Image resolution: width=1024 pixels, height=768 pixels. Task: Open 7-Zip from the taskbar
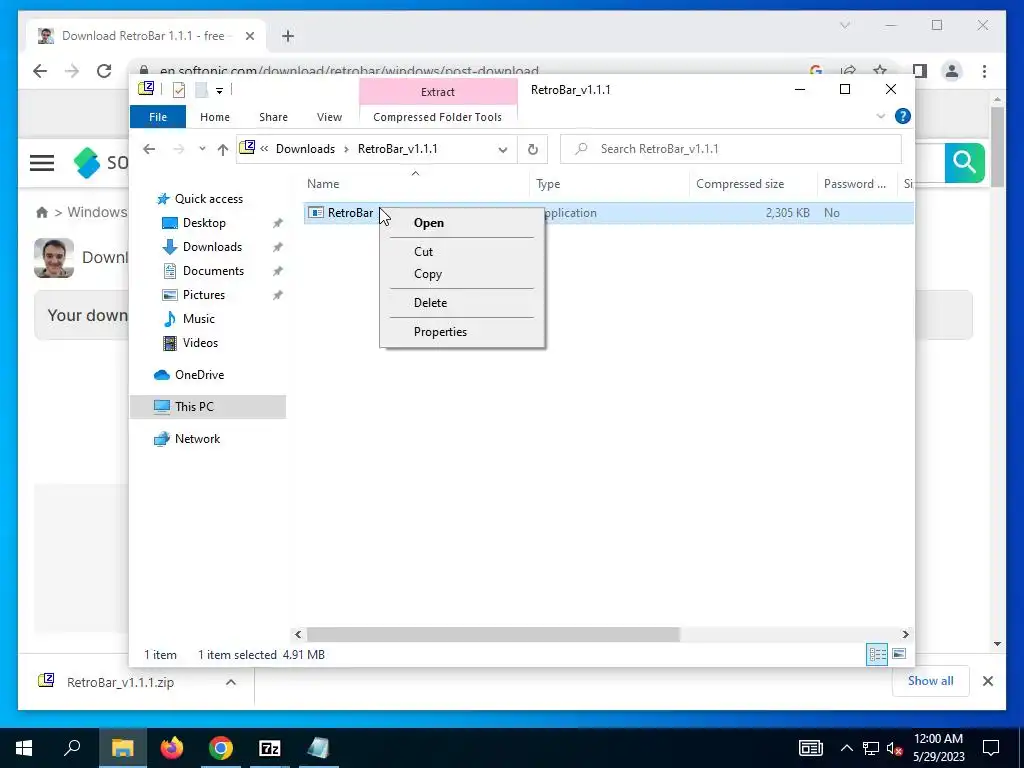[x=270, y=748]
